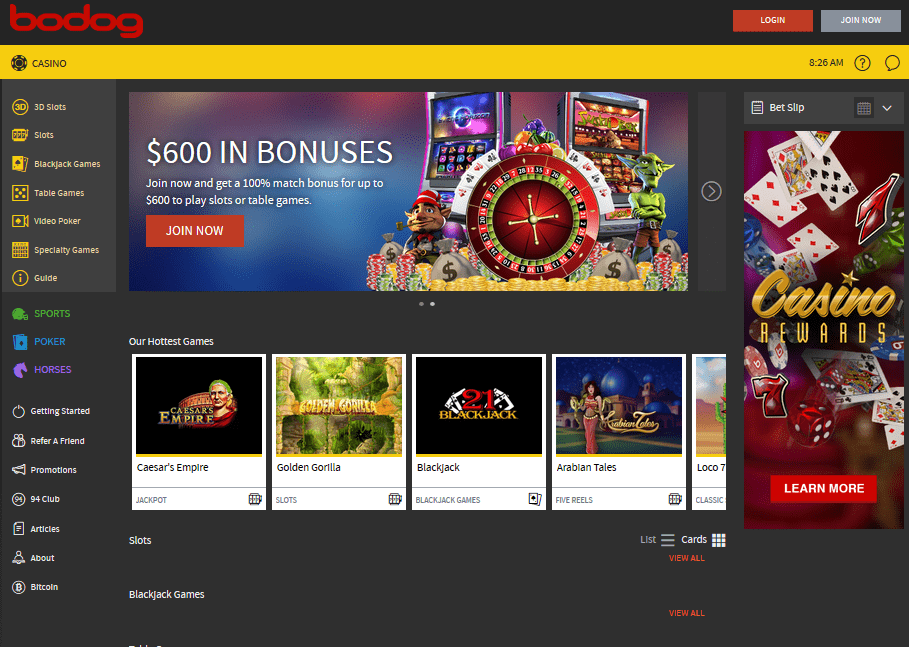Advance banner with next arrow
This screenshot has height=647, width=909.
711,191
